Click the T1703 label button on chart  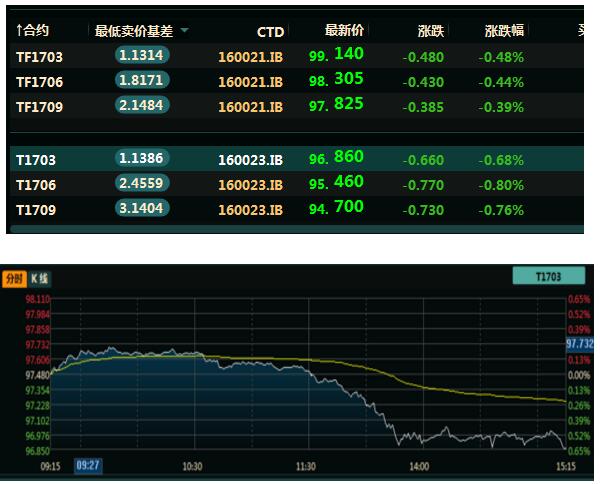(x=548, y=277)
